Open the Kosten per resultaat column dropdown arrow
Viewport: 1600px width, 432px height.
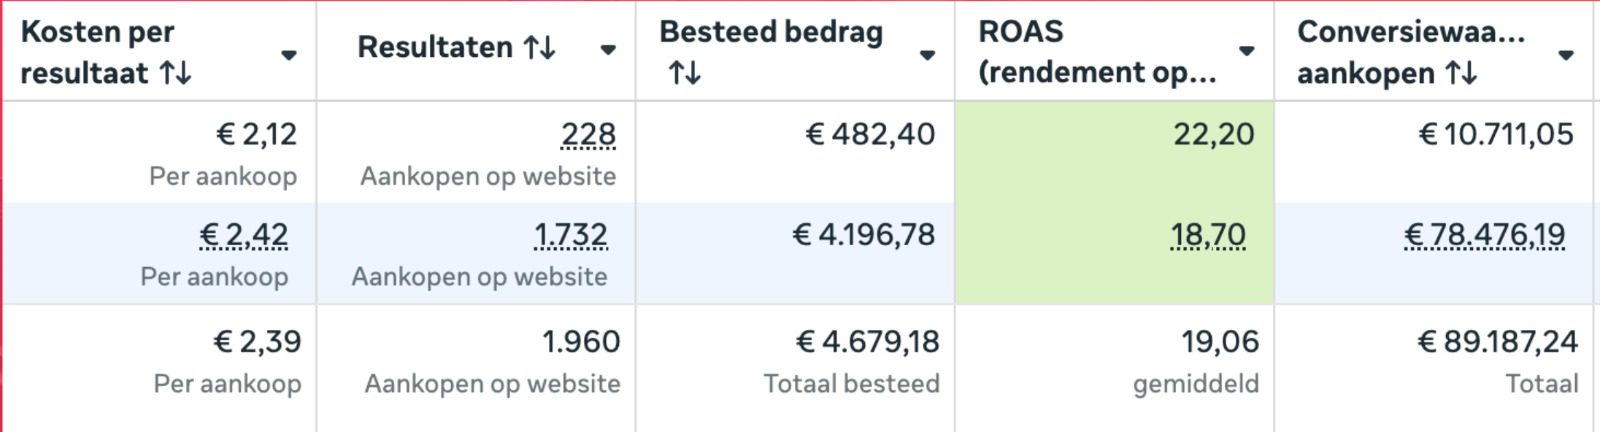tap(288, 55)
